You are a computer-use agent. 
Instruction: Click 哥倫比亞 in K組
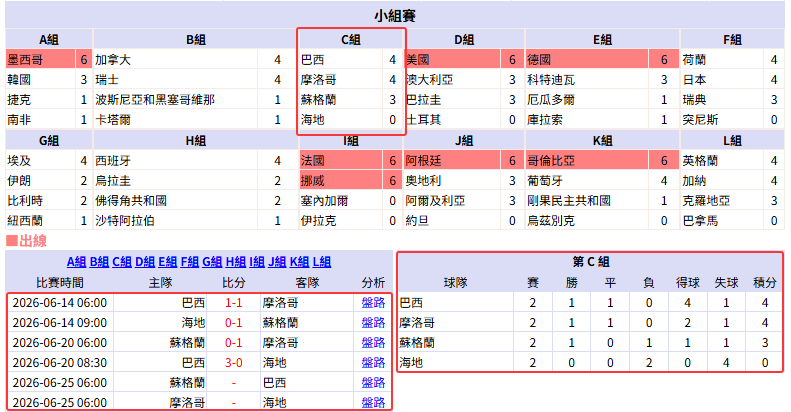click(551, 161)
